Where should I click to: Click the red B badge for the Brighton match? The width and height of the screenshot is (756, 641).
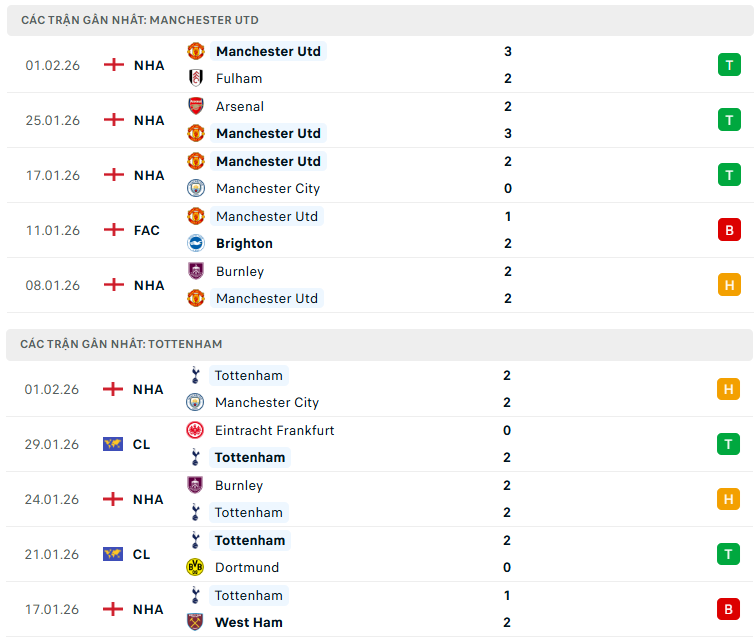(729, 230)
